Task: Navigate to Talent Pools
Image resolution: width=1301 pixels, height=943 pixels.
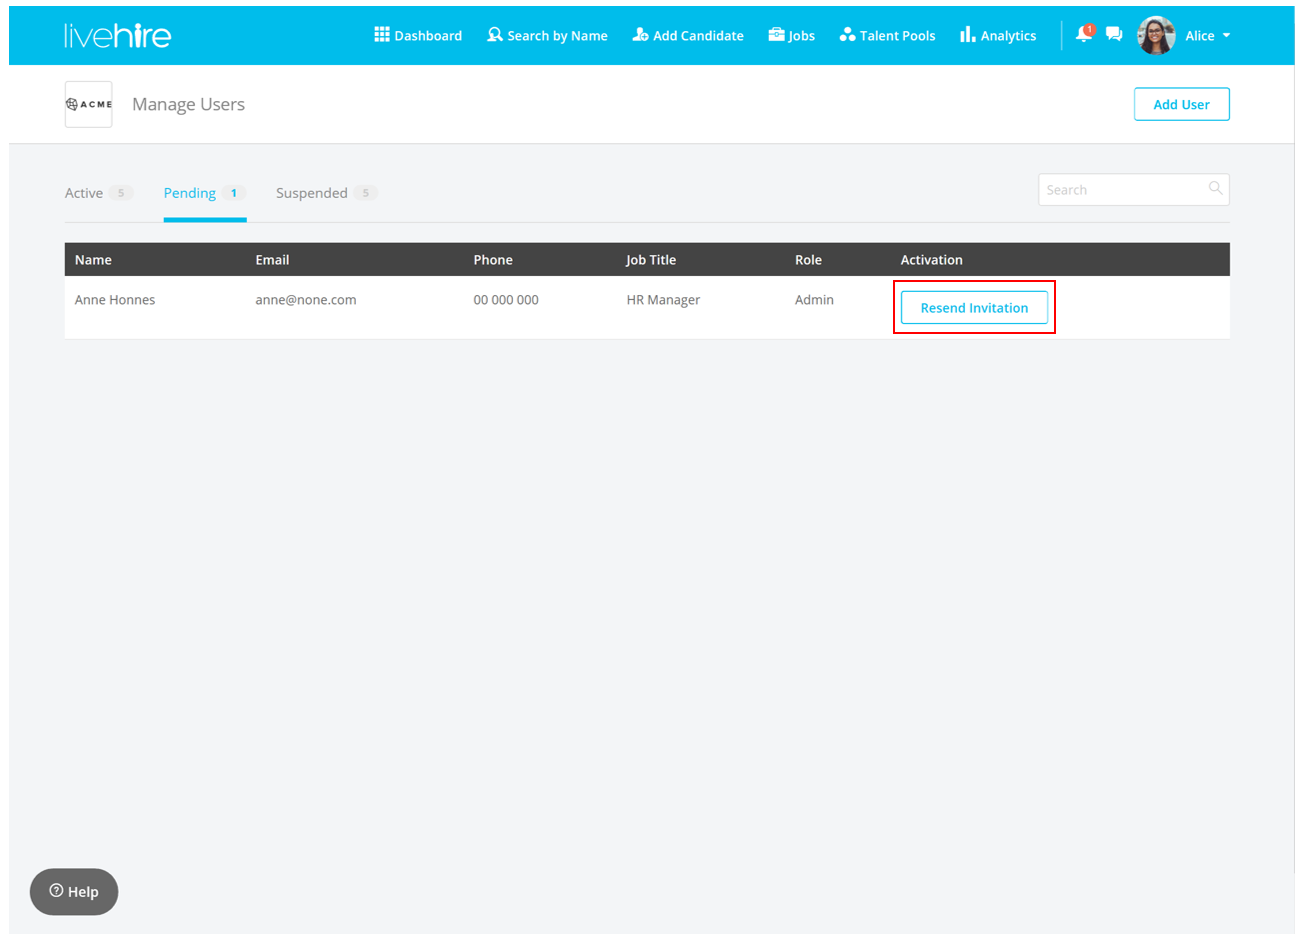Action: coord(888,36)
